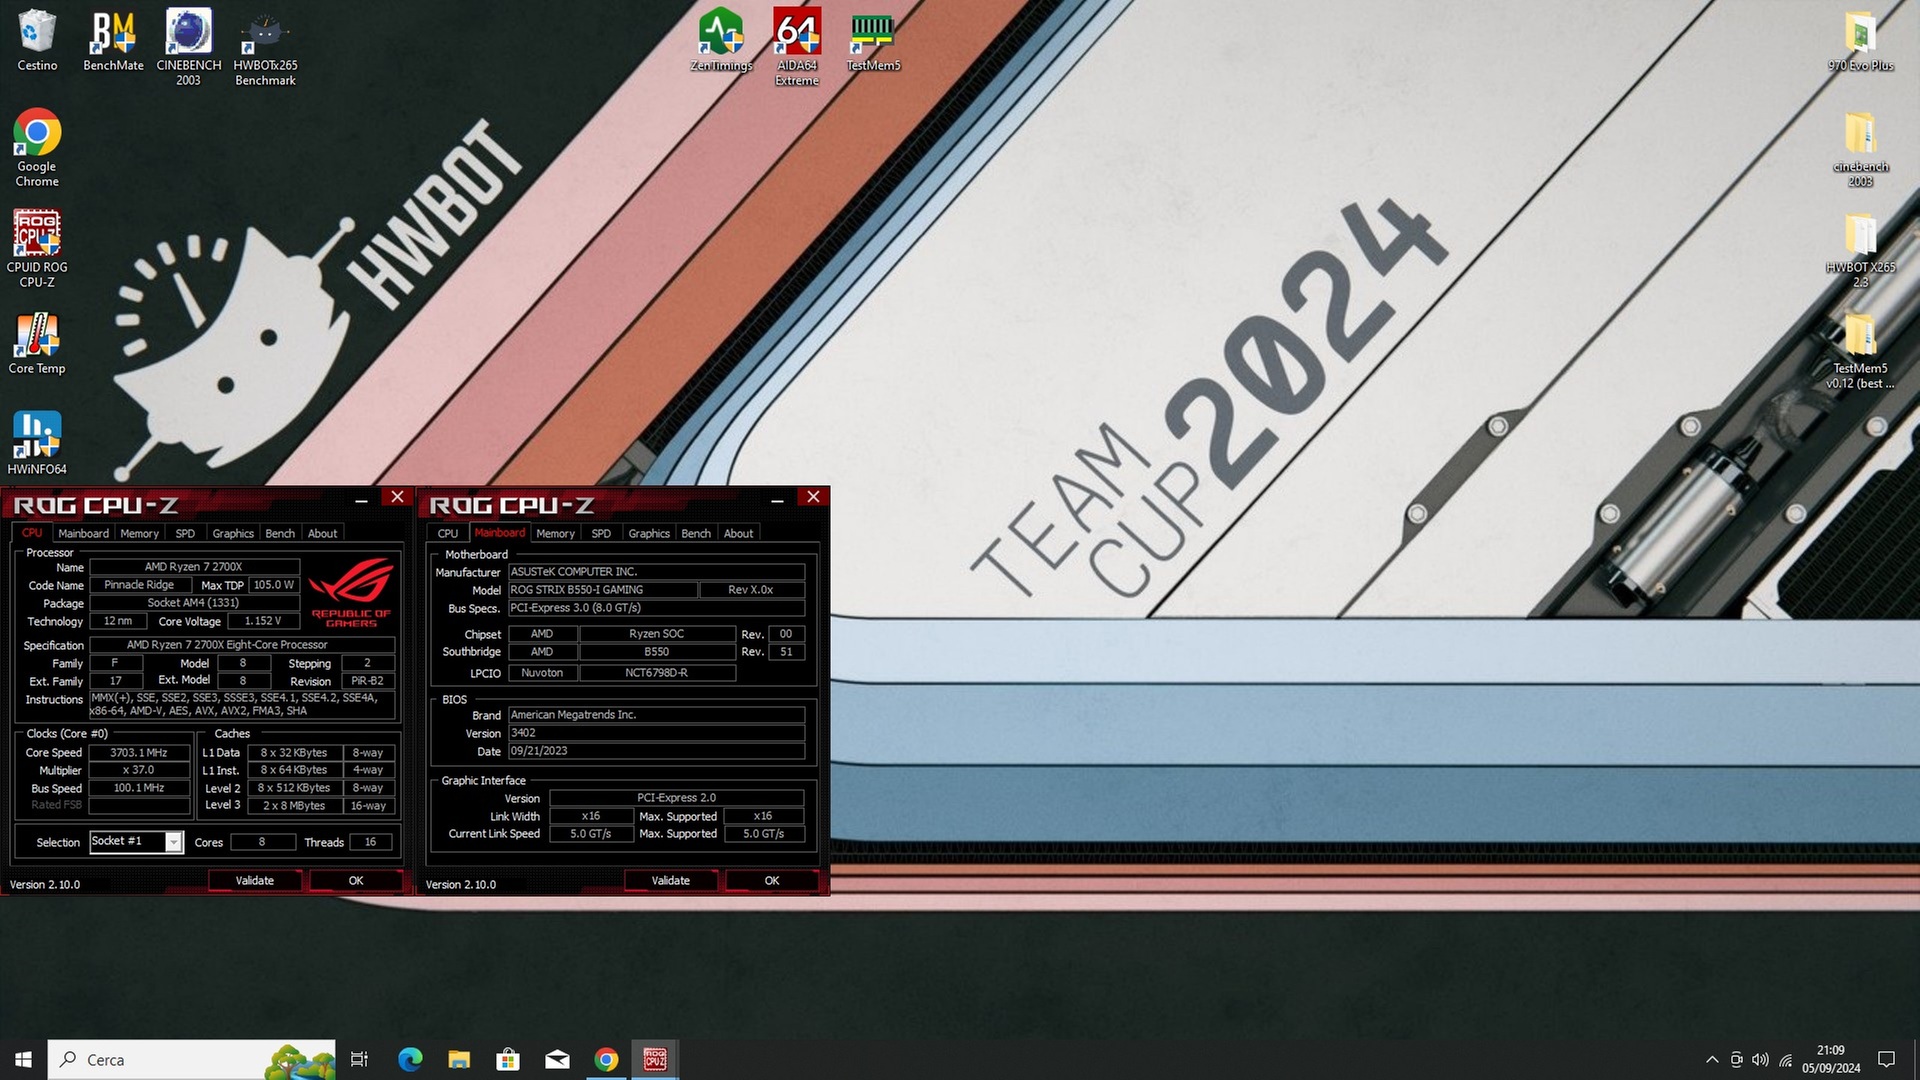The height and width of the screenshot is (1080, 1920).
Task: Launch TestMem5 desktop shortcut
Action: click(x=873, y=40)
